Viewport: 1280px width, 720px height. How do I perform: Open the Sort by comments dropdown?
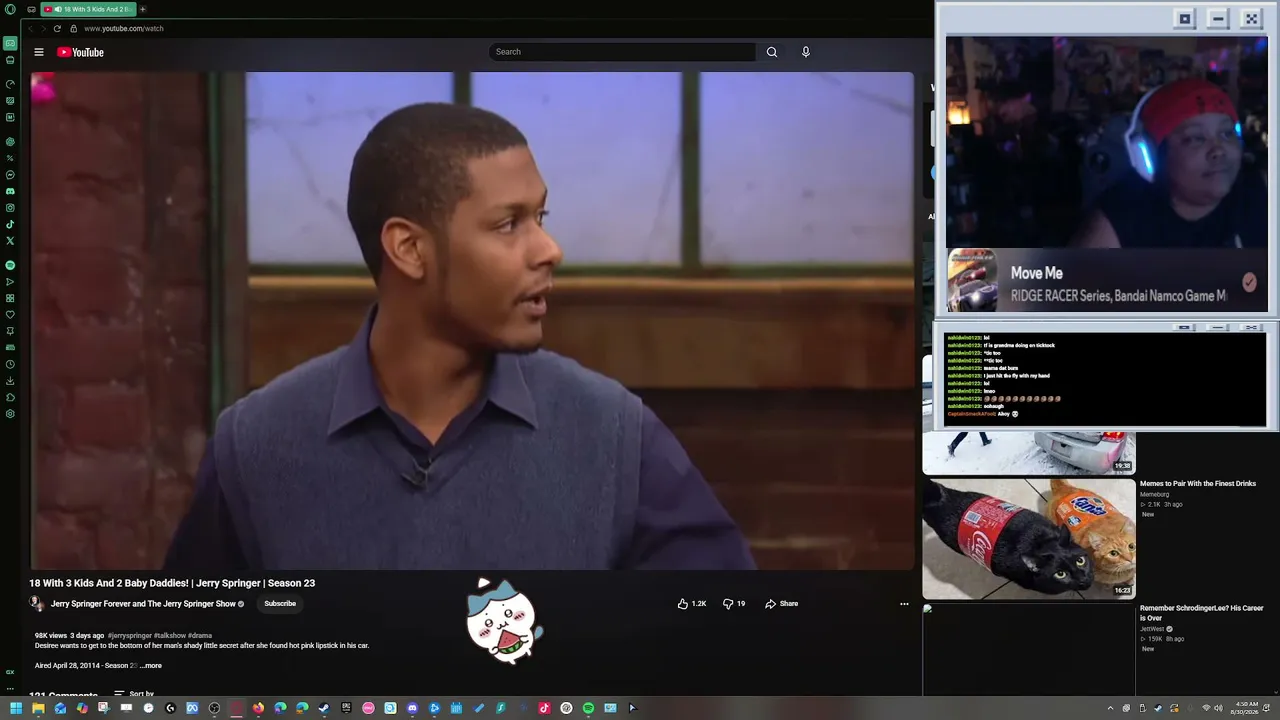click(134, 694)
